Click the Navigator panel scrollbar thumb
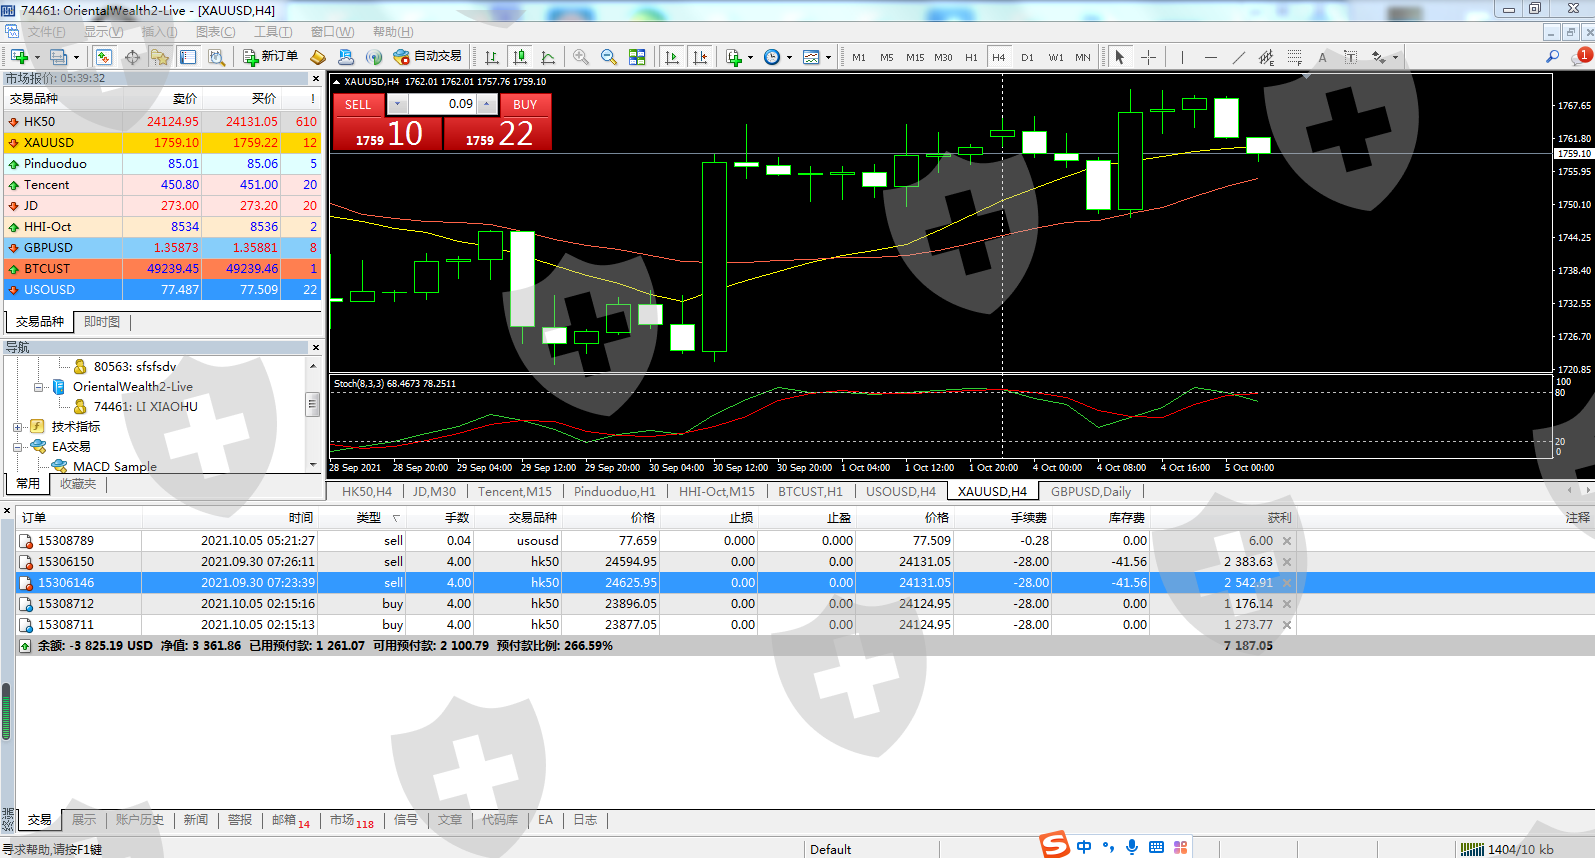The height and width of the screenshot is (858, 1595). [x=312, y=404]
